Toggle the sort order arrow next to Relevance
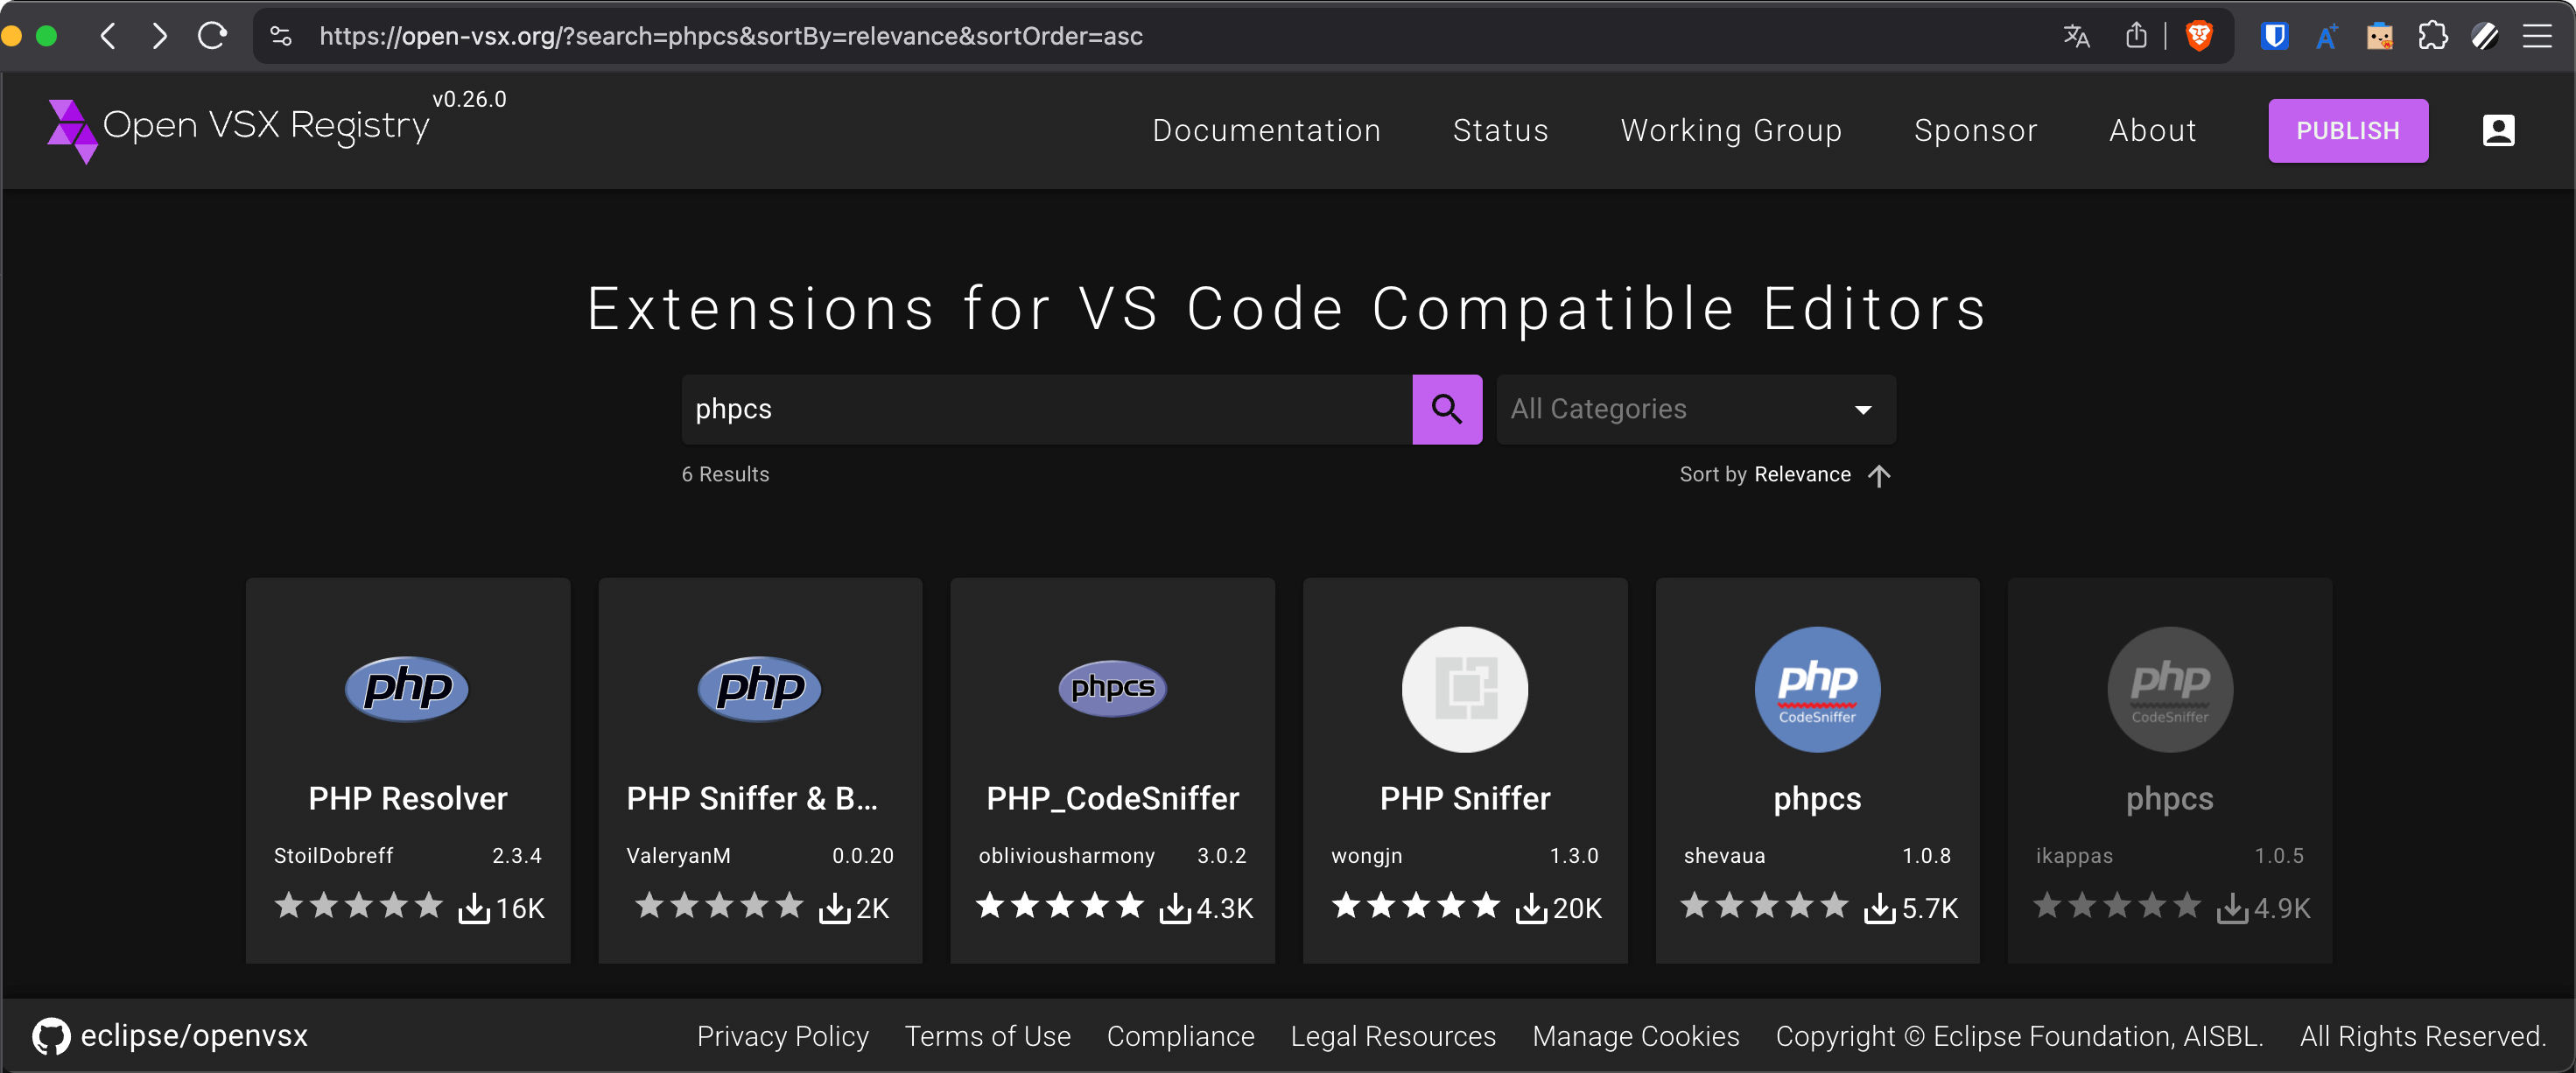This screenshot has width=2576, height=1073. [x=1878, y=476]
